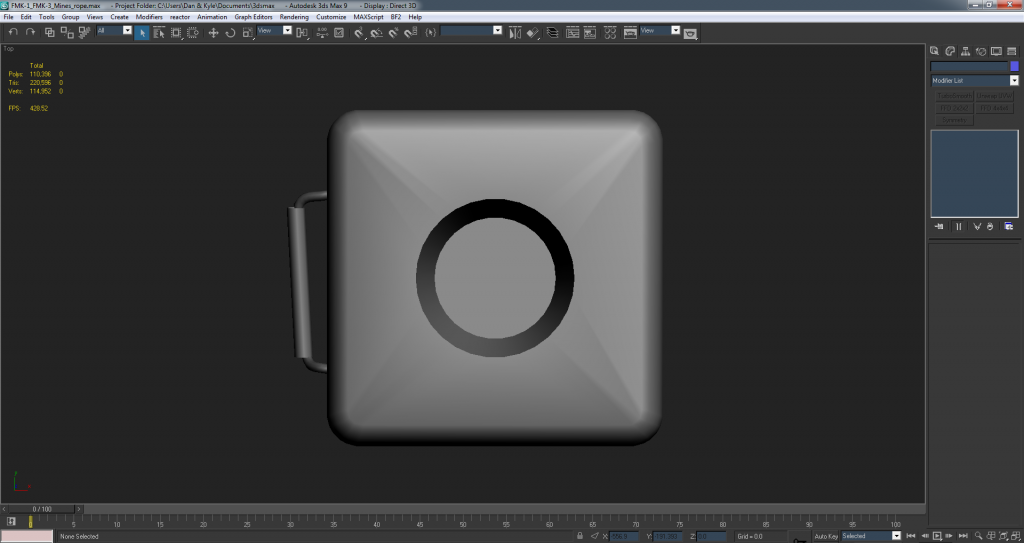Toggle the Auto Key button
The height and width of the screenshot is (543, 1024).
826,536
